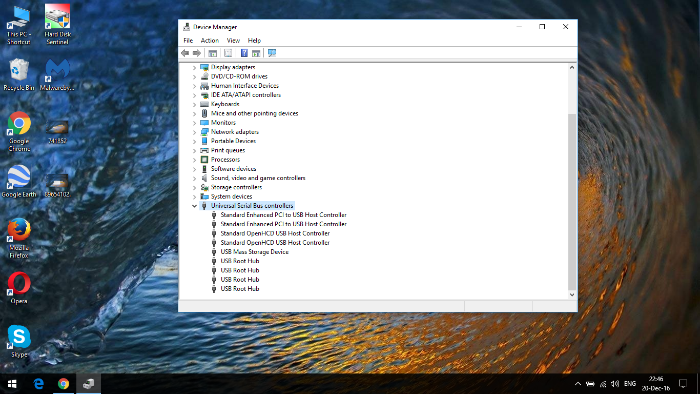Click the network tray icon
This screenshot has height=394, width=700.
click(603, 384)
